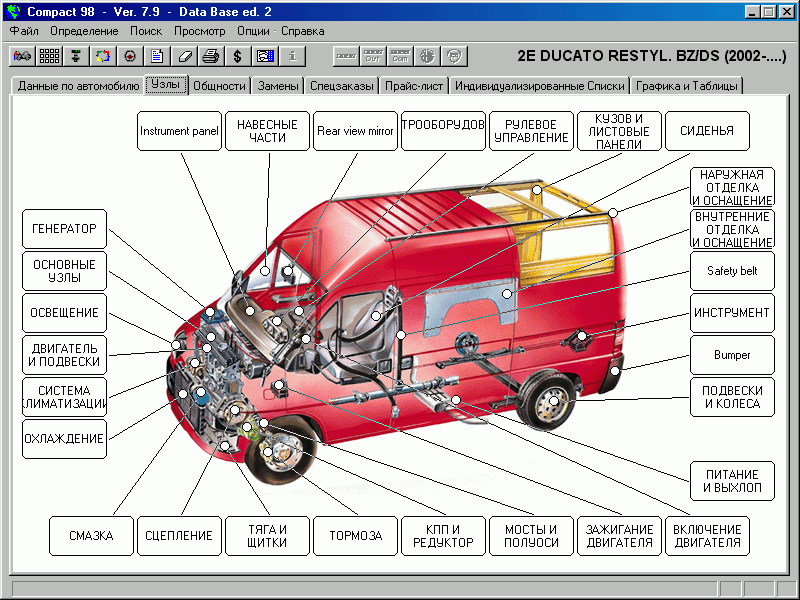Click the grayed 'Out' chassis toolbar icon

373,56
